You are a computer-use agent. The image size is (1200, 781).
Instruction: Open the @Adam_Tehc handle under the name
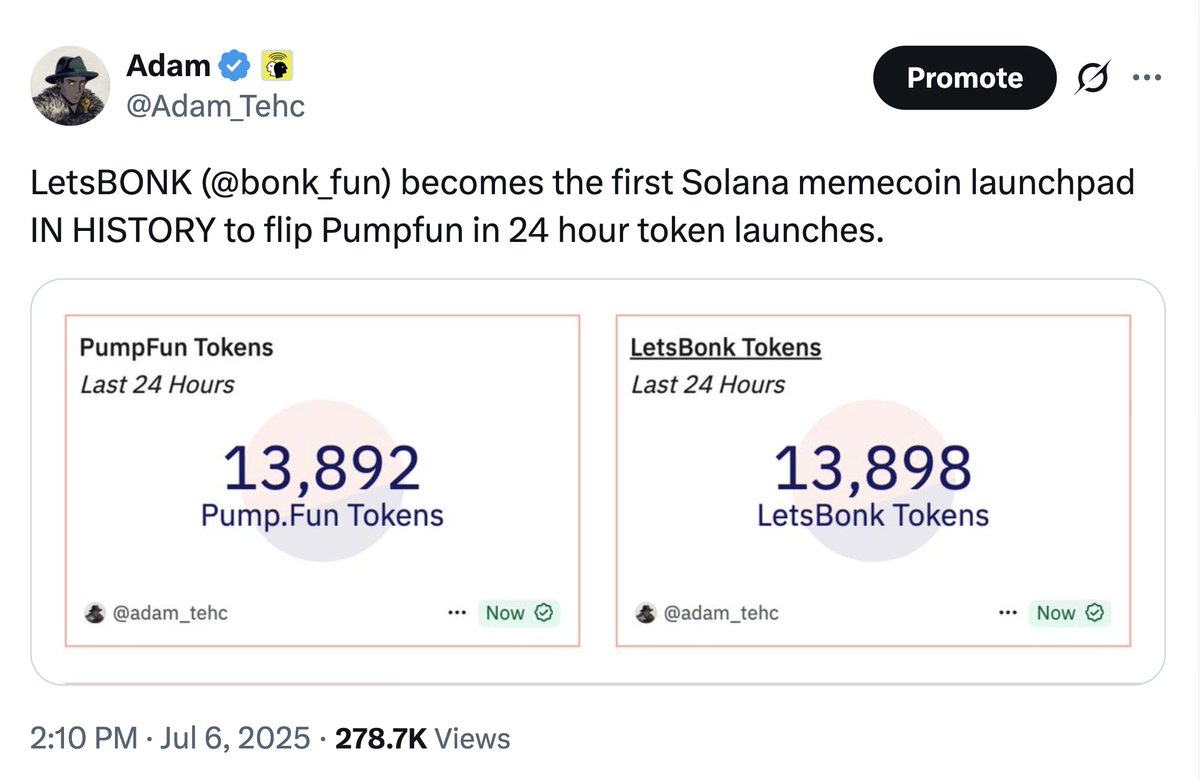point(215,104)
